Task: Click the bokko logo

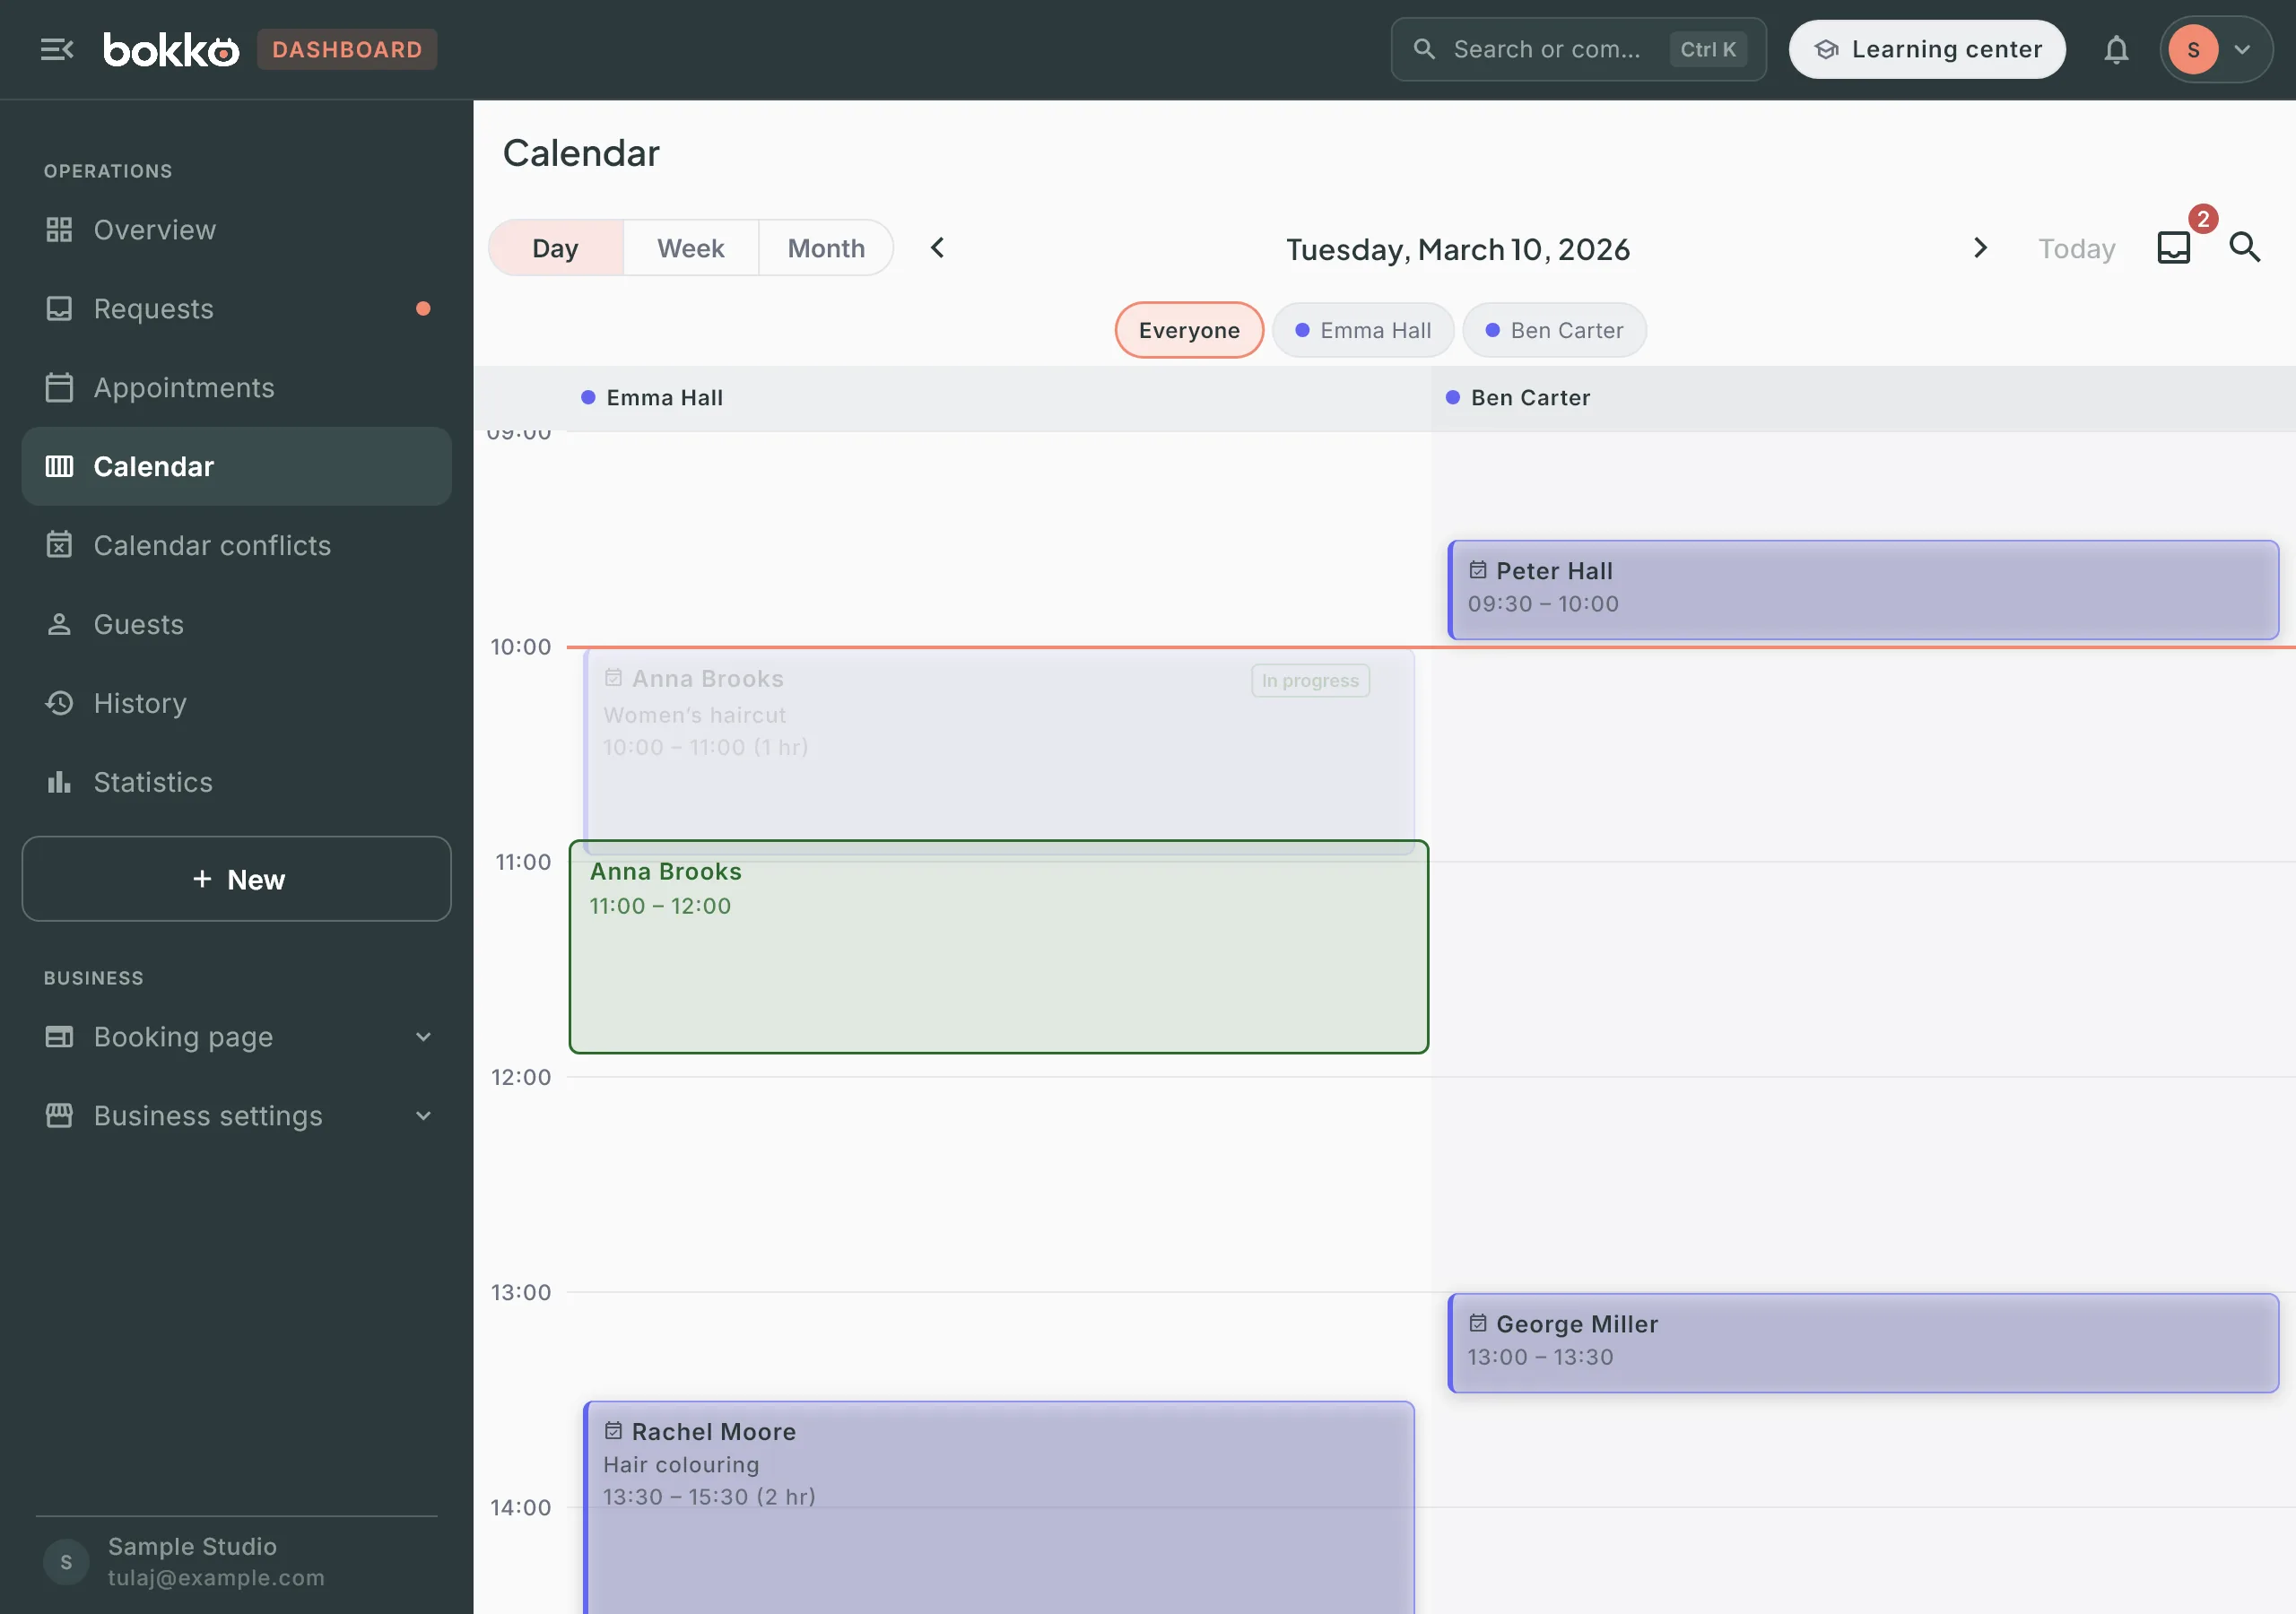Action: [x=171, y=49]
